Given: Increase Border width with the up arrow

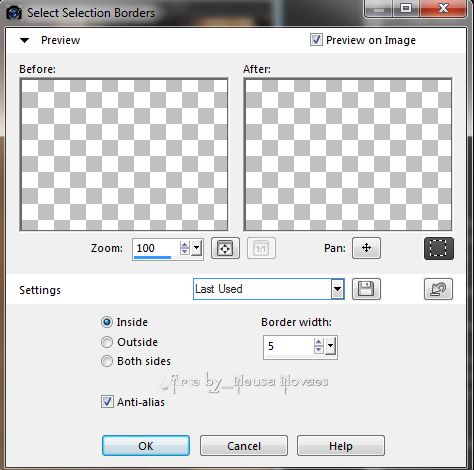Looking at the screenshot, I should point(319,342).
